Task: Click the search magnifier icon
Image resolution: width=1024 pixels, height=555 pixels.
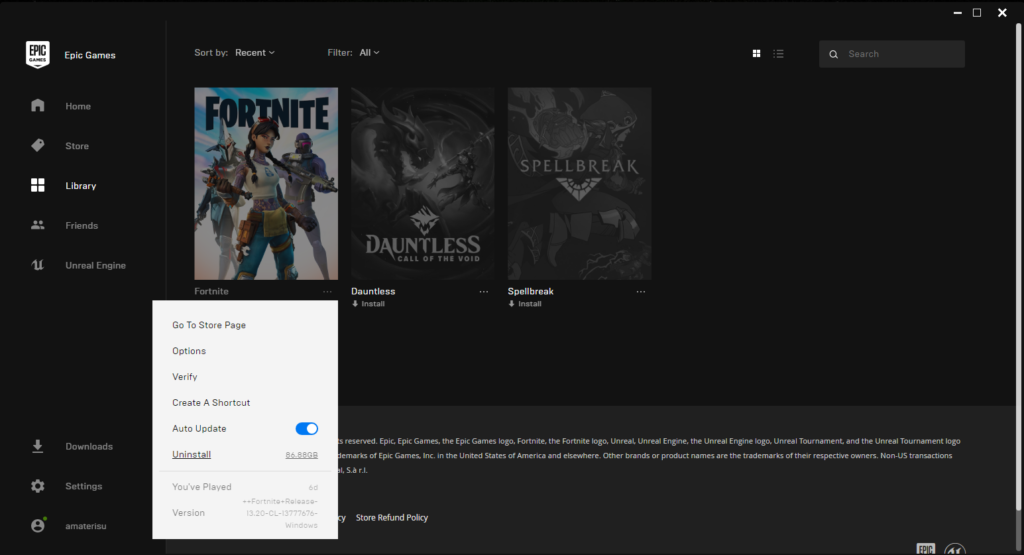Action: (x=833, y=54)
